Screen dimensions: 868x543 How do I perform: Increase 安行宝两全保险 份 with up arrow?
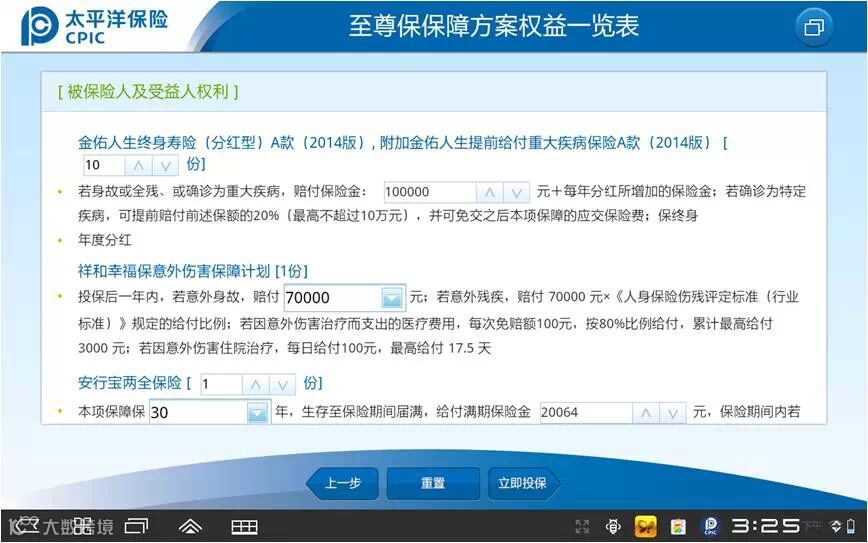255,384
